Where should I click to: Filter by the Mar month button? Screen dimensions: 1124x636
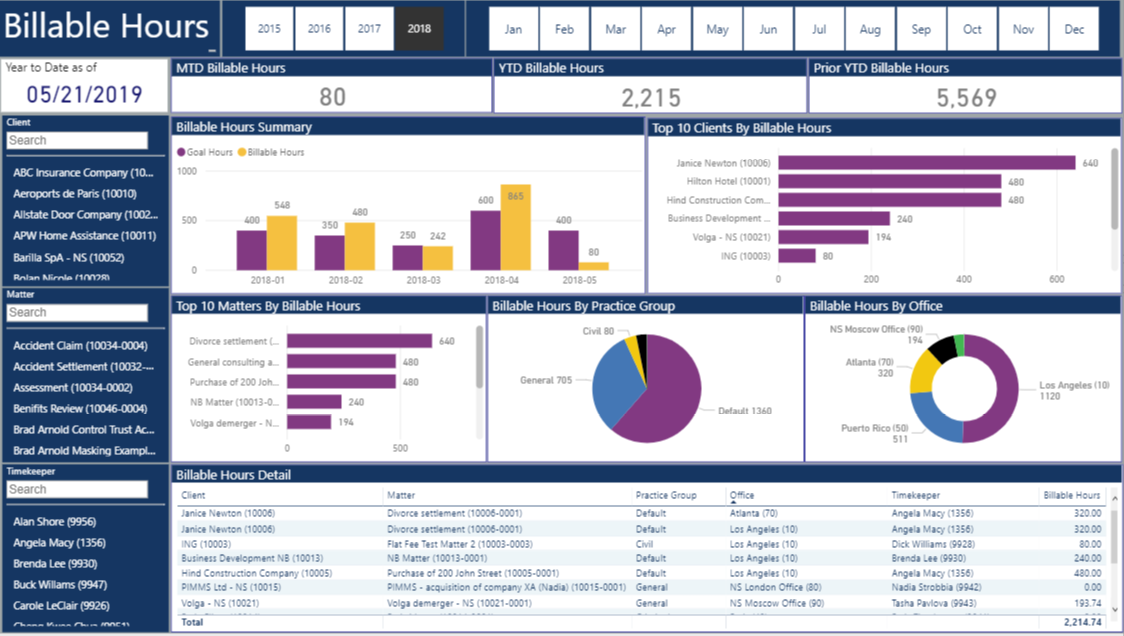(x=615, y=29)
